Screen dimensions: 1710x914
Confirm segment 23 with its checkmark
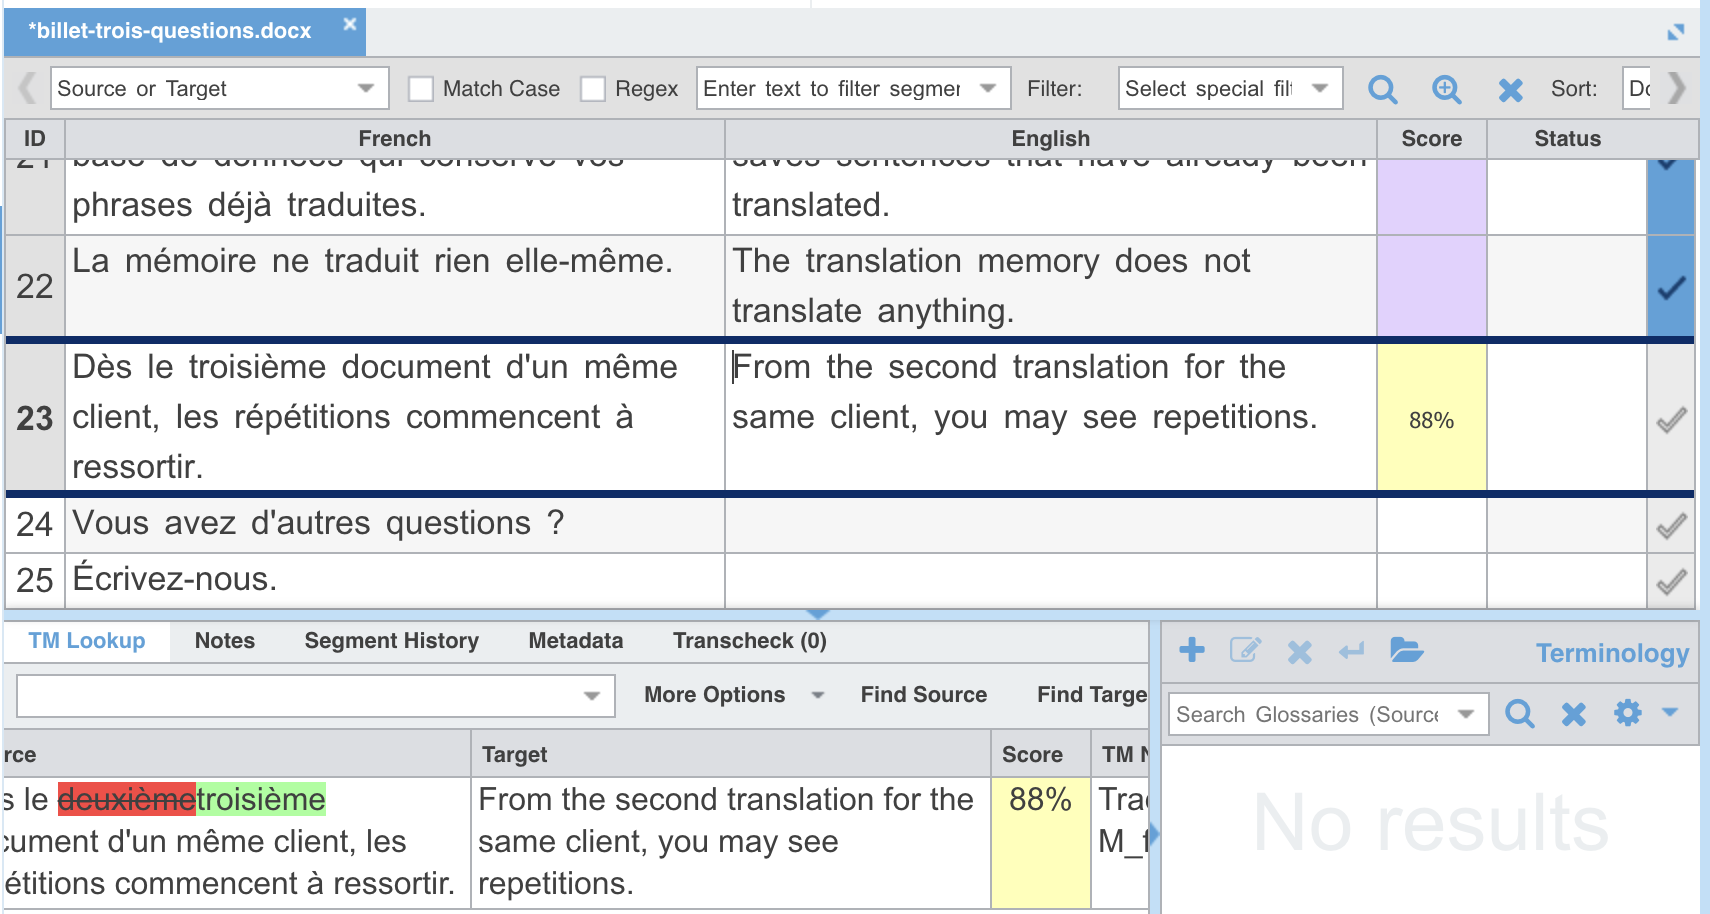[1671, 420]
